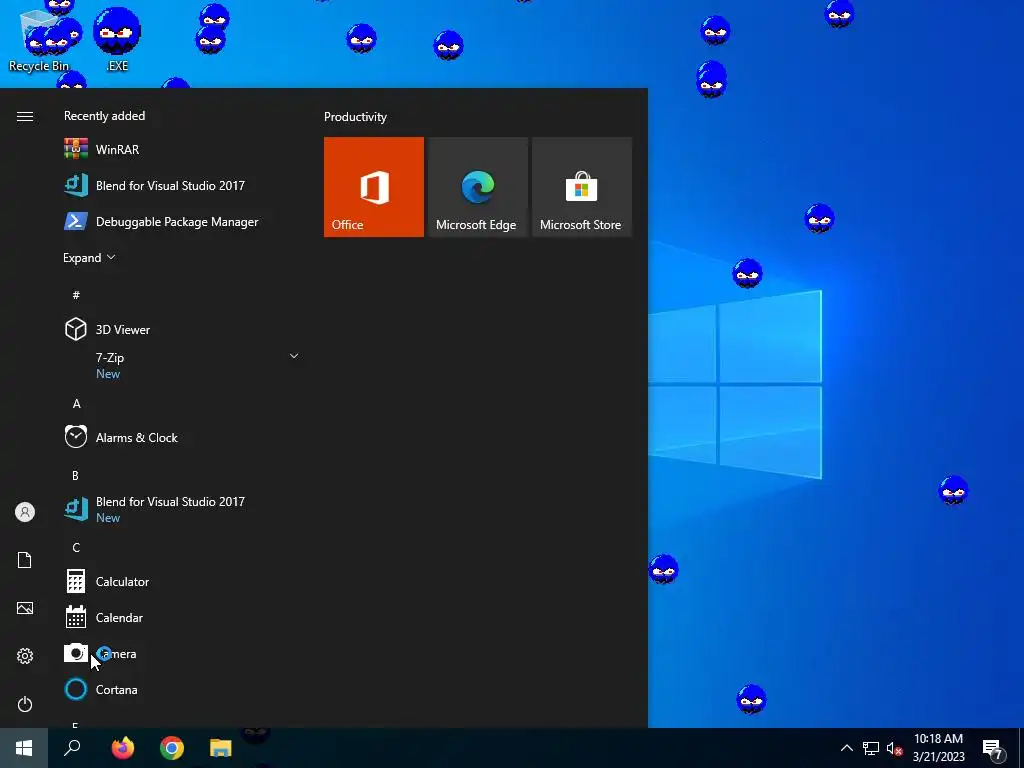Open Pictures from Start sidebar
Image resolution: width=1024 pixels, height=768 pixels.
coord(25,608)
